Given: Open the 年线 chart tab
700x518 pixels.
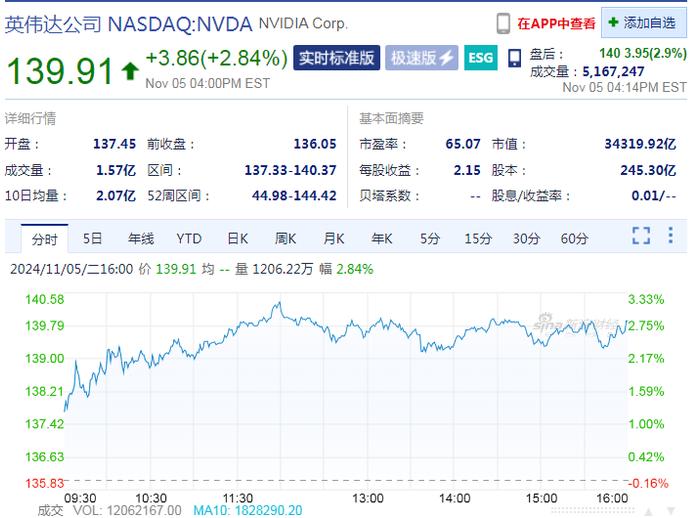Looking at the screenshot, I should (141, 238).
